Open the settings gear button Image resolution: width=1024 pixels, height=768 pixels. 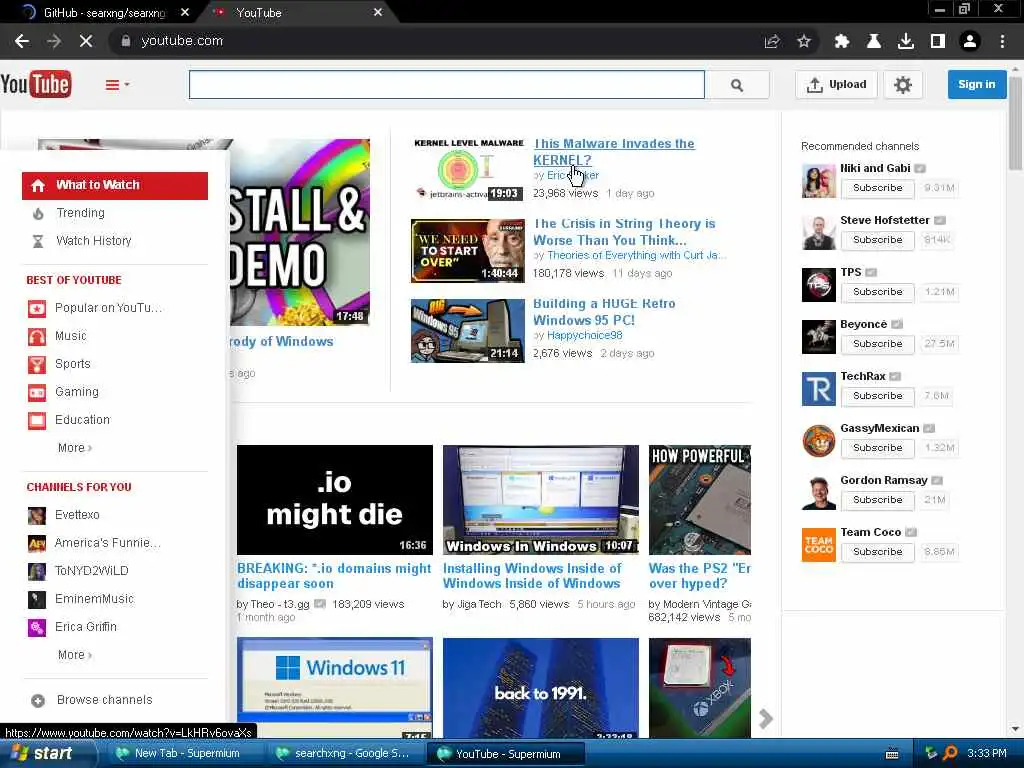(x=903, y=84)
